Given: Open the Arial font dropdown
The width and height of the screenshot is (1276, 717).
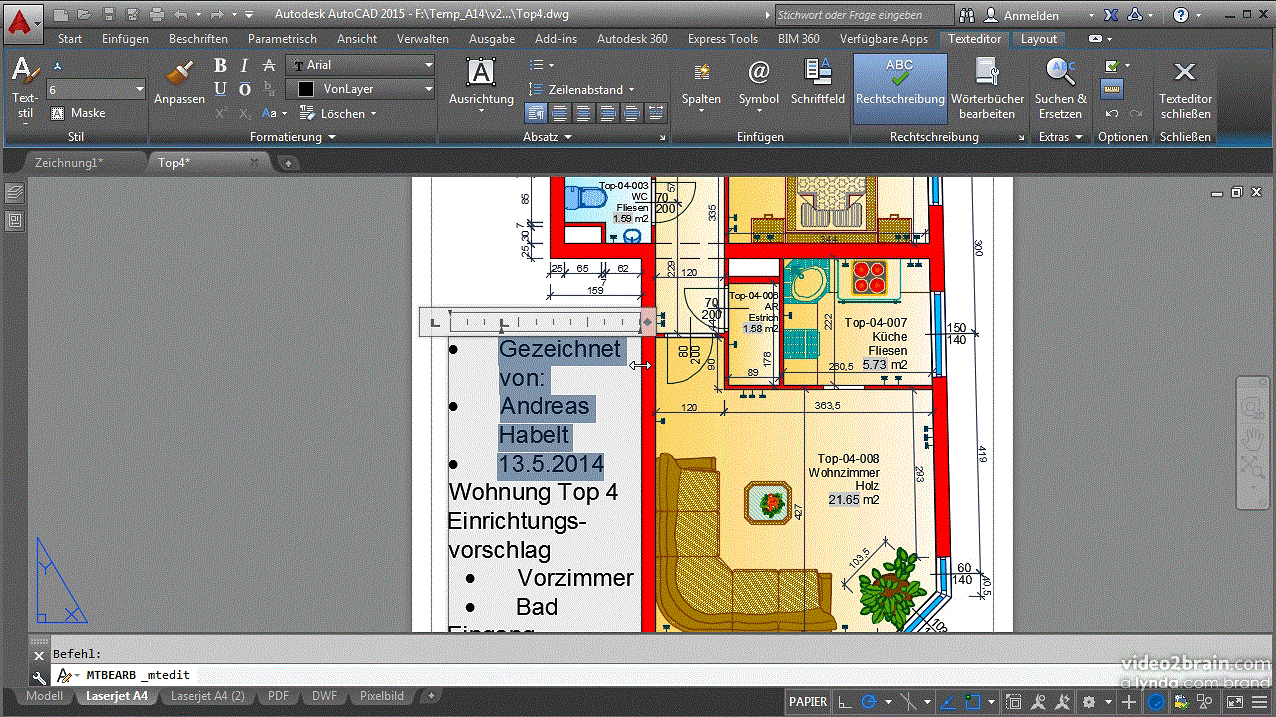Looking at the screenshot, I should (x=361, y=65).
